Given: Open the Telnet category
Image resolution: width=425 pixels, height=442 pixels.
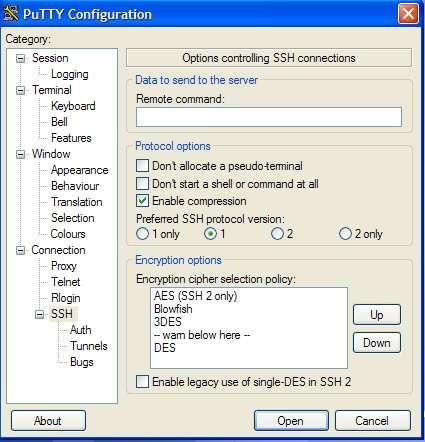Looking at the screenshot, I should (x=65, y=282).
